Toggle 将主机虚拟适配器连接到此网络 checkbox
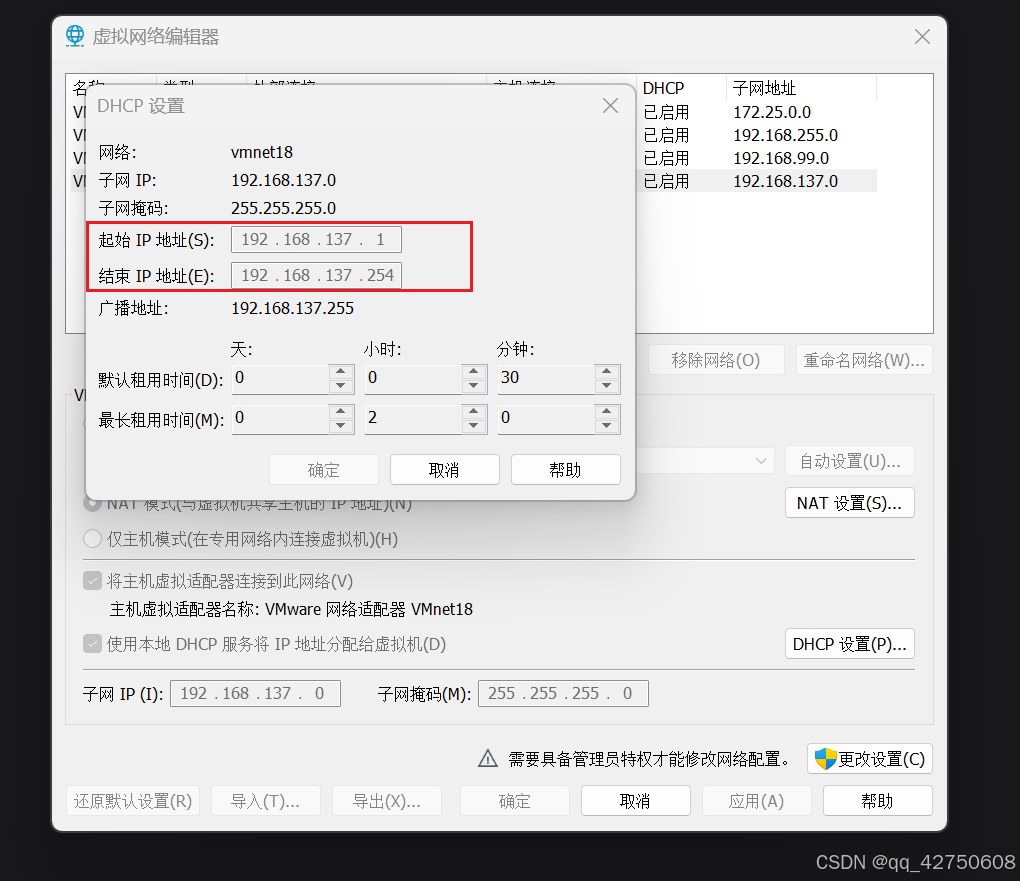Screen dimensions: 1020x881 point(92,581)
